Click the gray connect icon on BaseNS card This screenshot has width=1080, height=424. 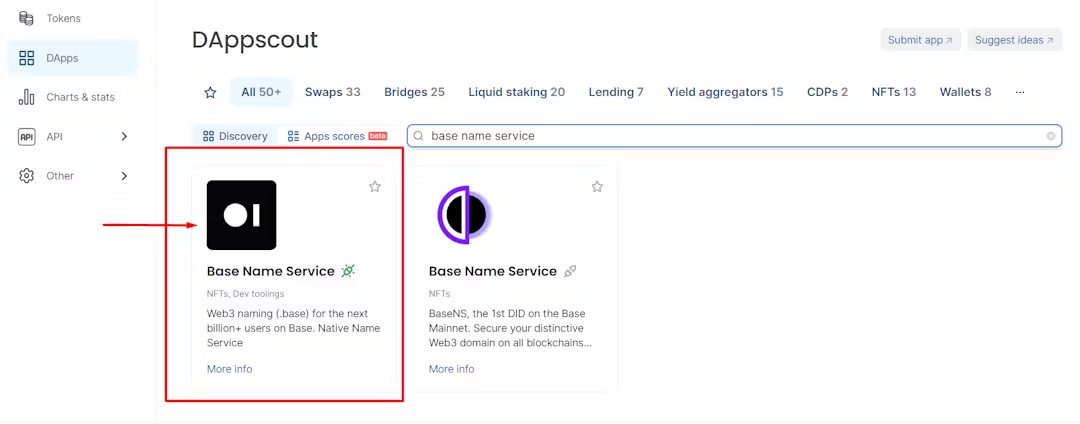[x=570, y=271]
